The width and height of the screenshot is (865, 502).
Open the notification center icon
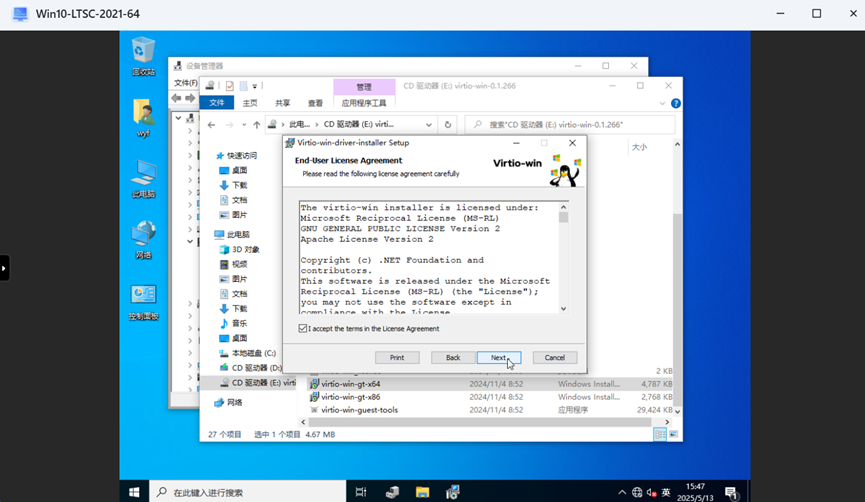[x=731, y=493]
